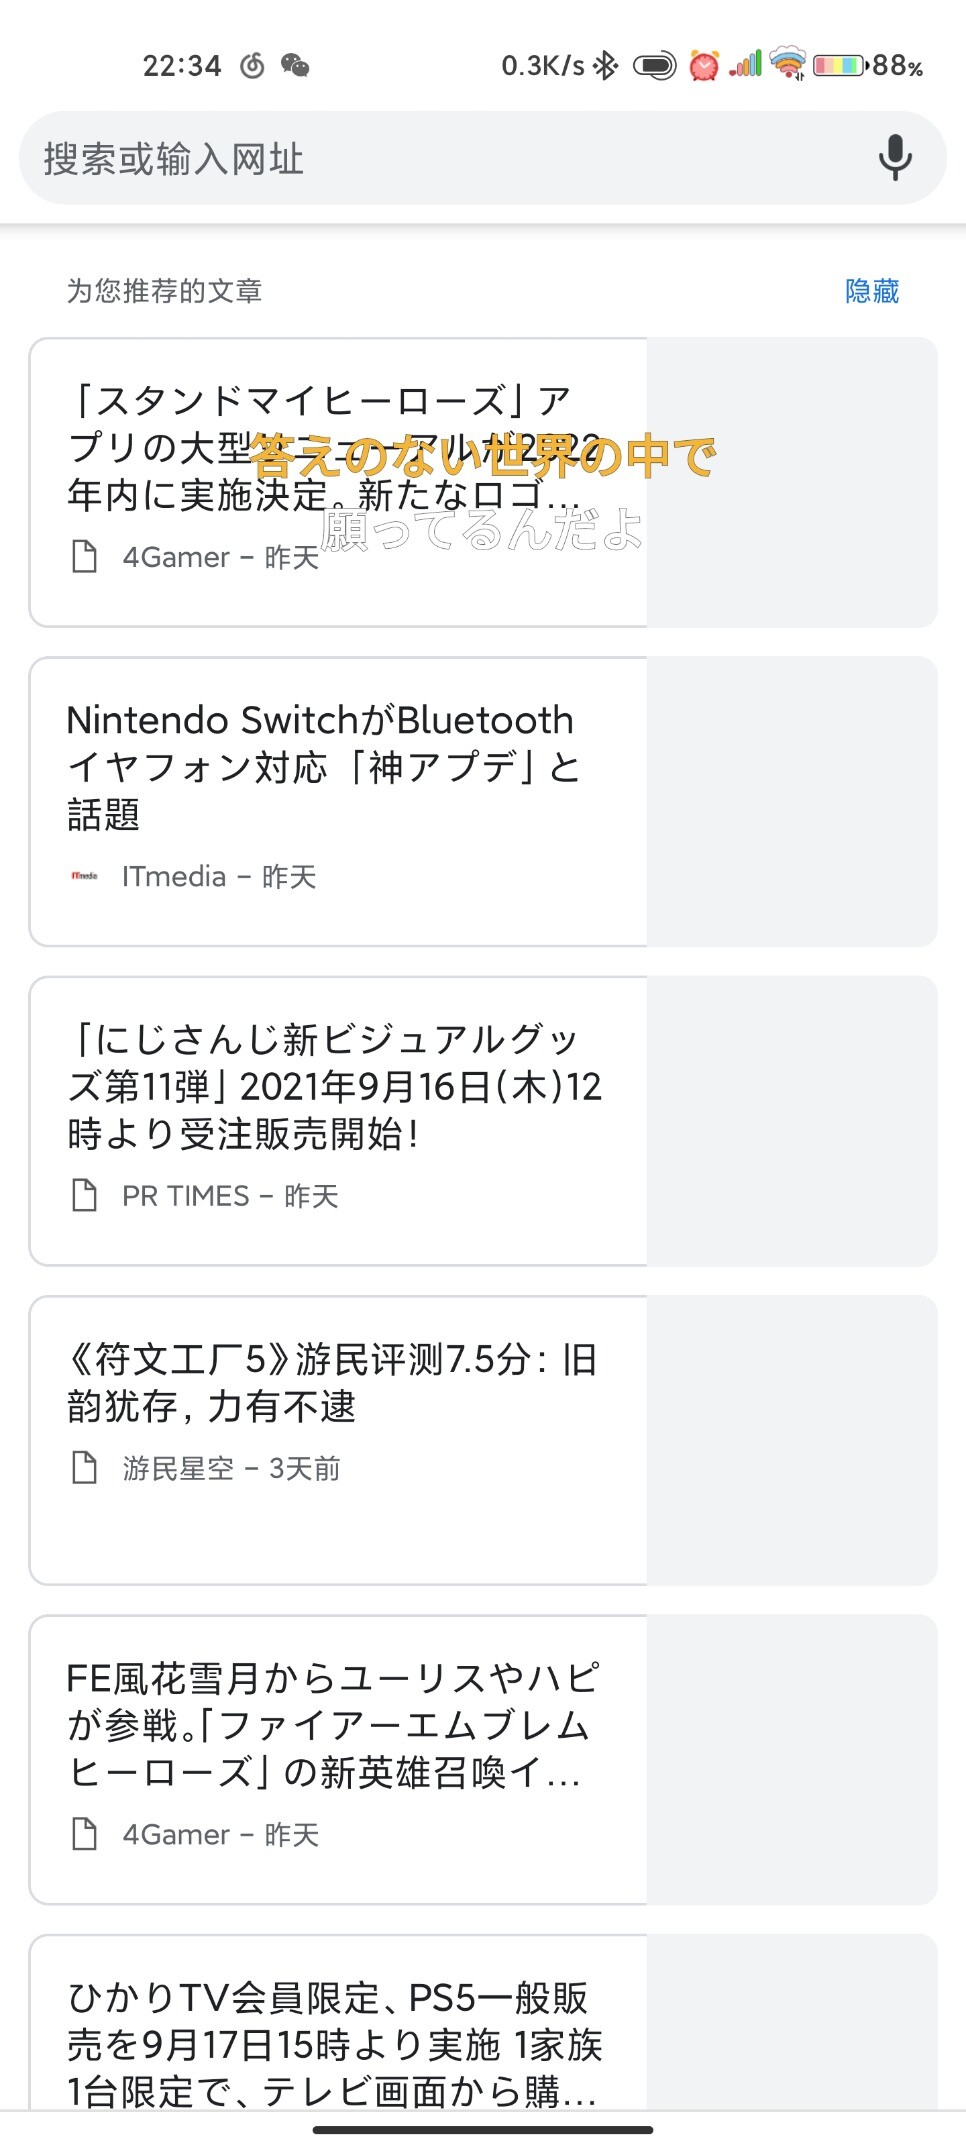Screen dimensions: 966x2147
Task: Open the にじさんじ新ビジュアルグッズ article
Action: tap(334, 1086)
